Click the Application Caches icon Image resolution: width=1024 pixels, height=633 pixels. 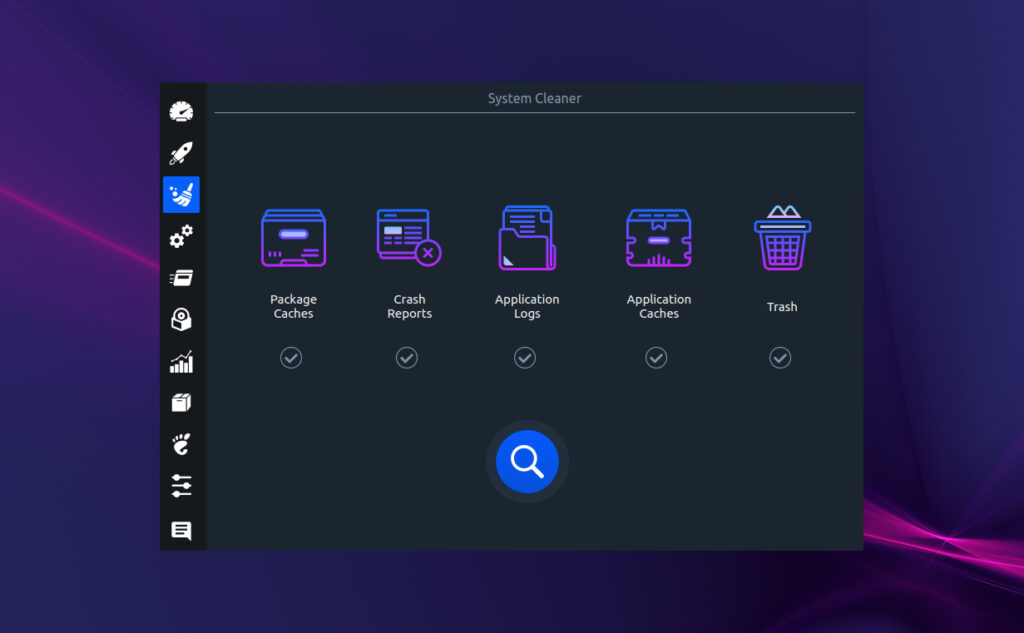tap(659, 238)
